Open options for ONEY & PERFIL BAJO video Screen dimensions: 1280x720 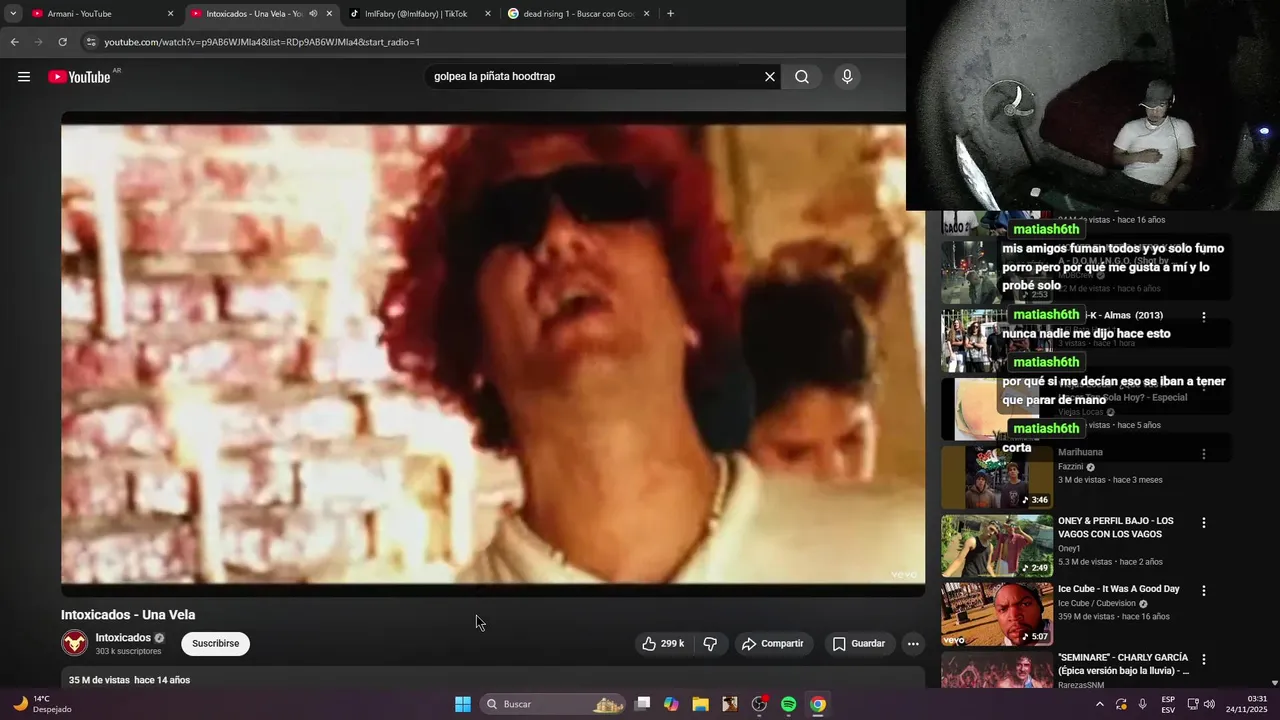tap(1204, 523)
